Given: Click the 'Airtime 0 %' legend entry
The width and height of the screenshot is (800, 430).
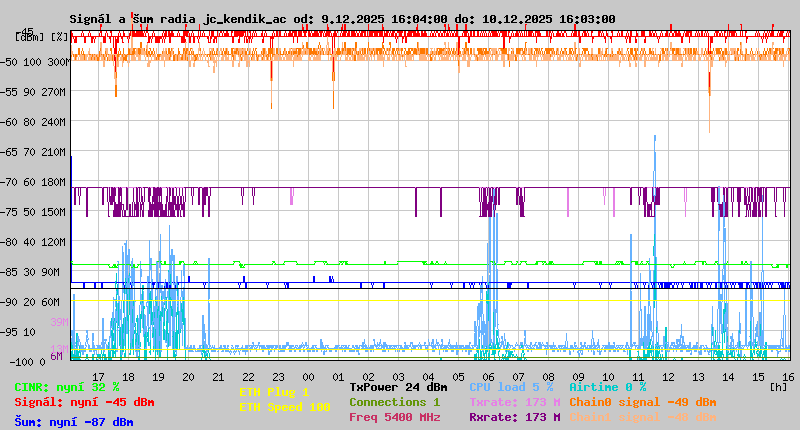Looking at the screenshot, I should click(608, 387).
